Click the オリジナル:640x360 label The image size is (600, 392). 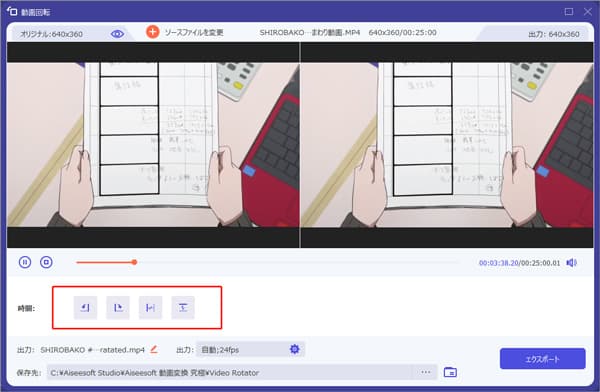pos(51,34)
